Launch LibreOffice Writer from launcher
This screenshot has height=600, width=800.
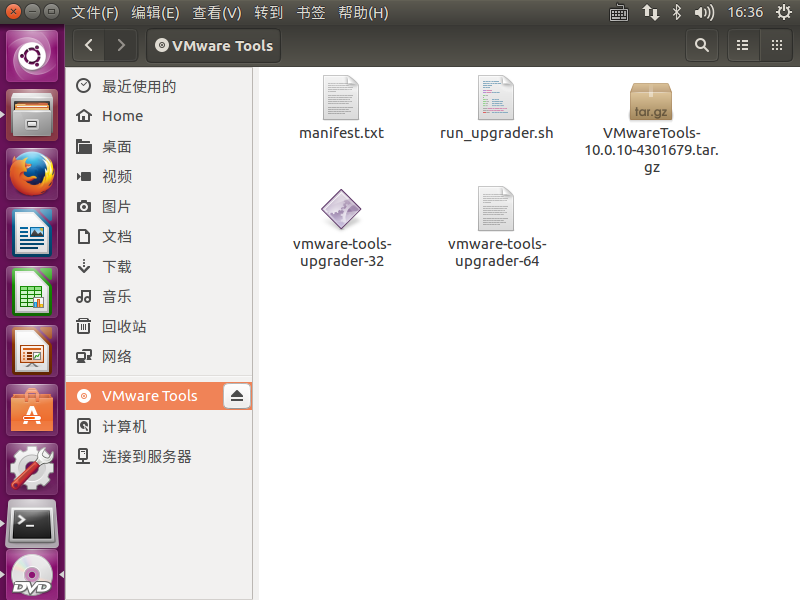point(32,233)
